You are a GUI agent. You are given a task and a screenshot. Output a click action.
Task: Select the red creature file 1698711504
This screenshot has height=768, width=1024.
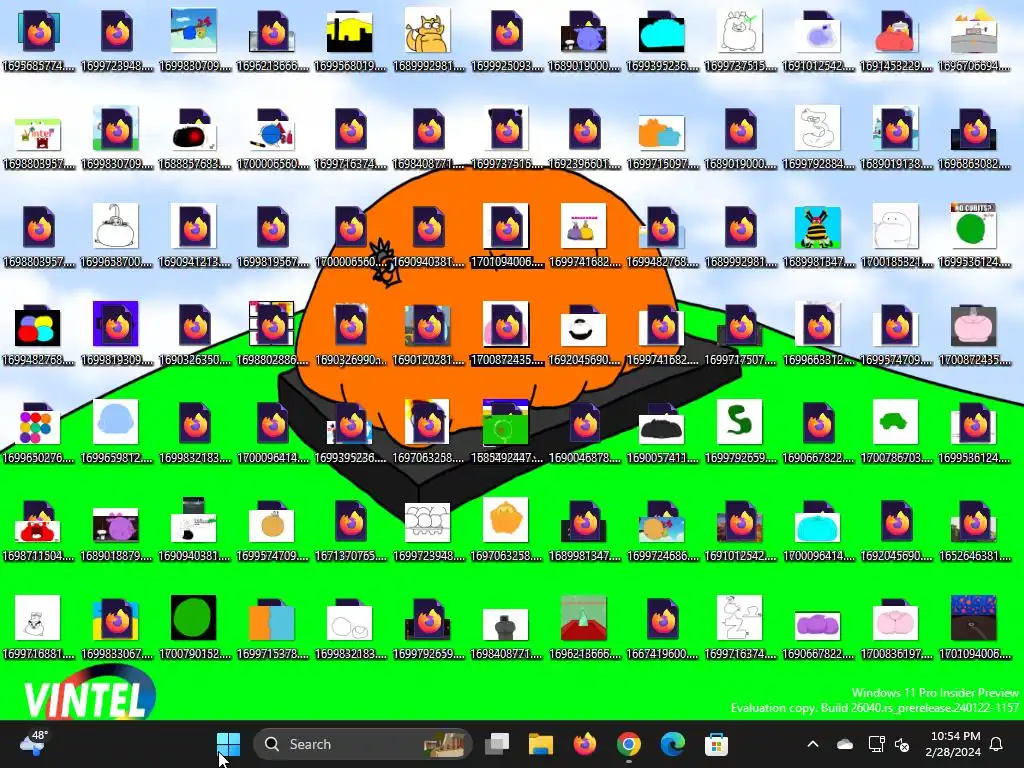pyautogui.click(x=39, y=530)
